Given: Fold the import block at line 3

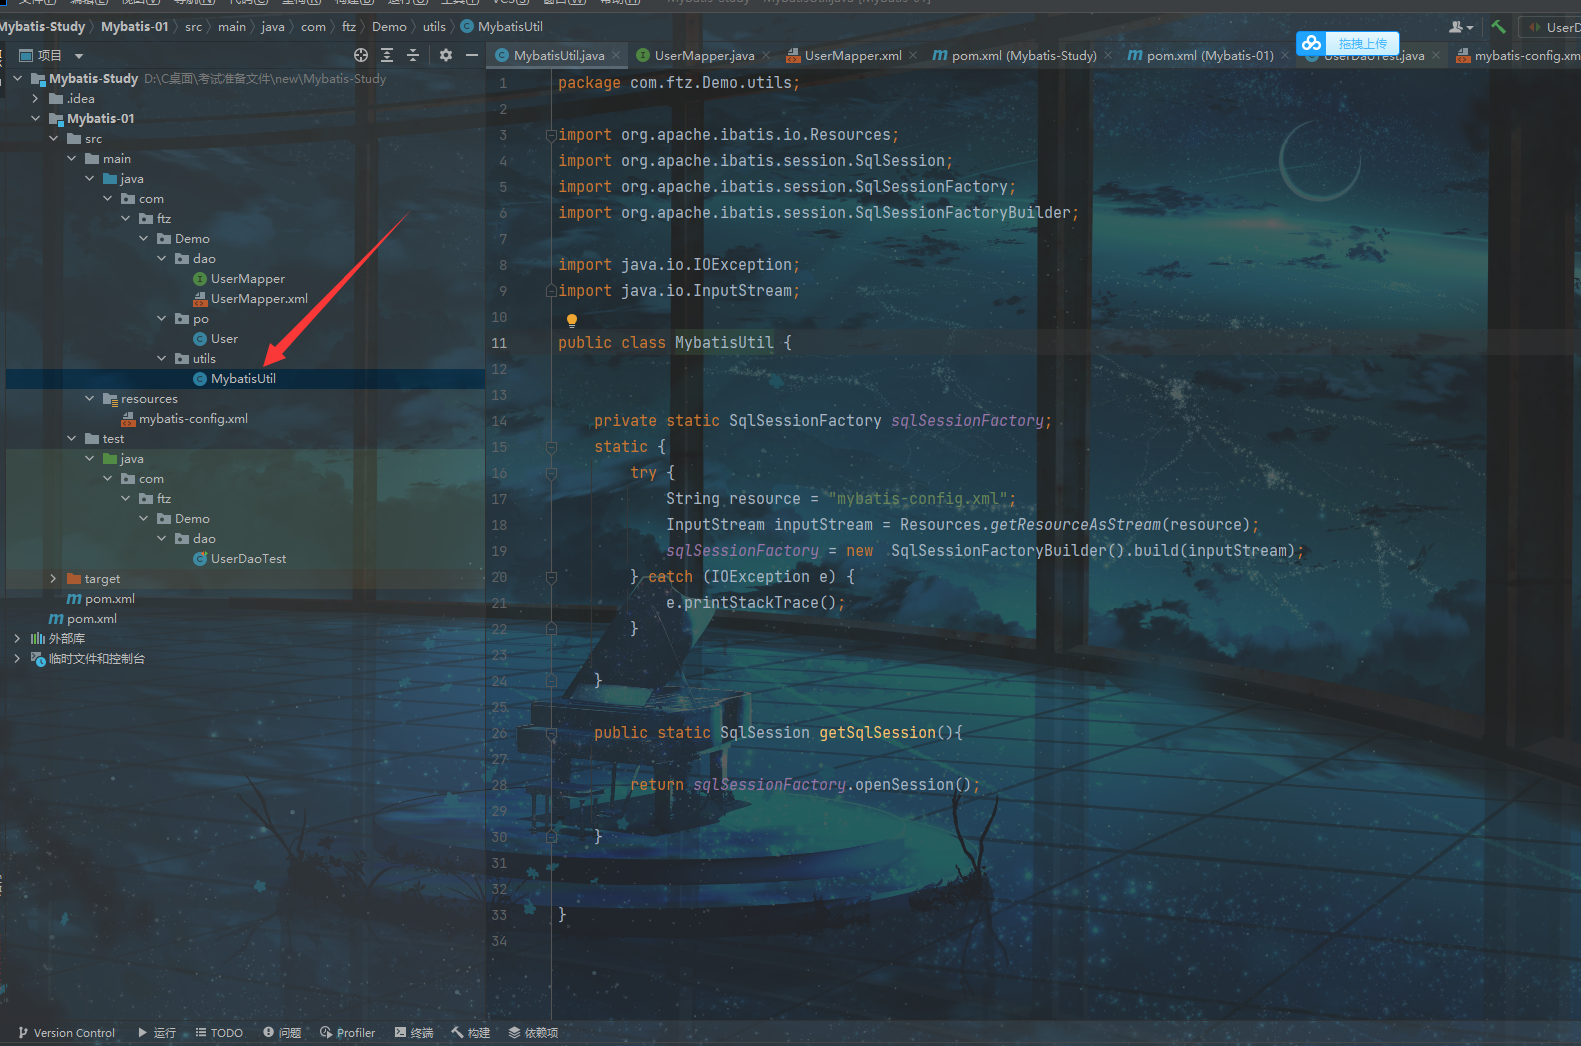Looking at the screenshot, I should [551, 135].
